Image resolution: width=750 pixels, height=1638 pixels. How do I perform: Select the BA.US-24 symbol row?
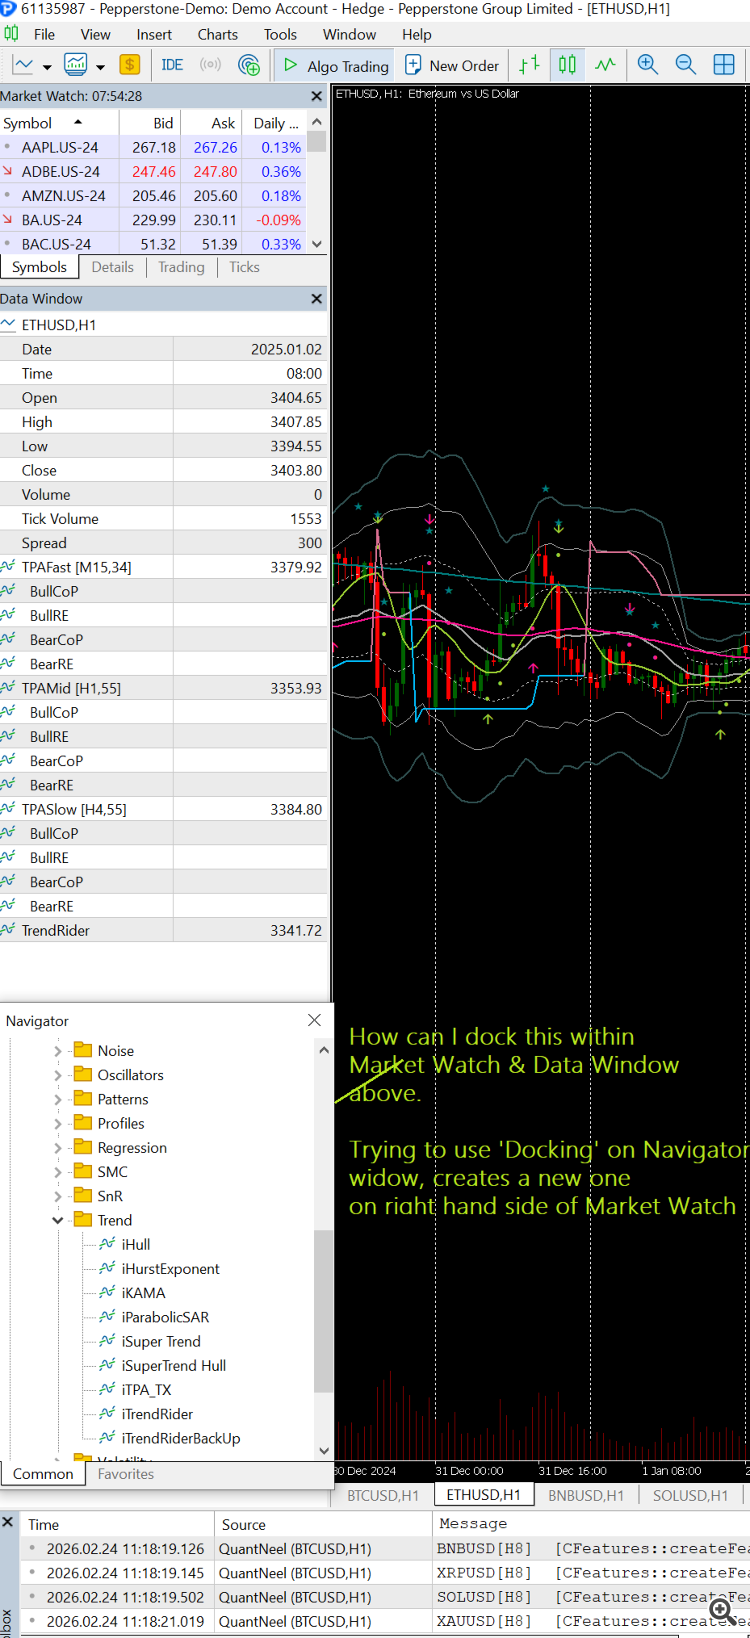(x=153, y=220)
